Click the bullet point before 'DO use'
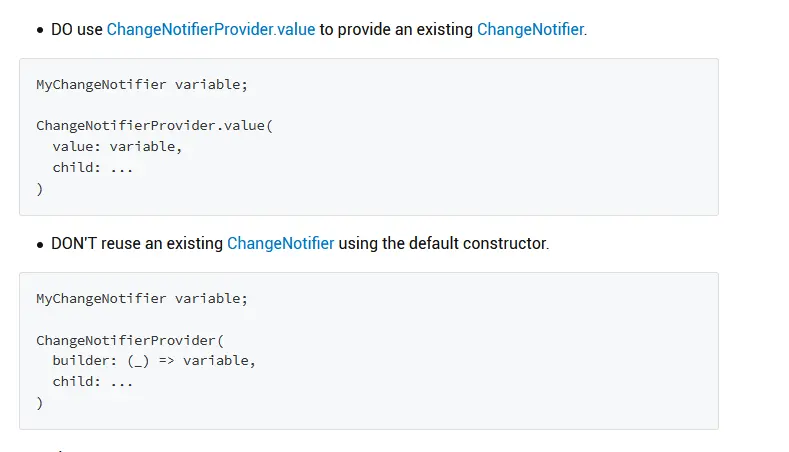The image size is (789, 452). [40, 30]
